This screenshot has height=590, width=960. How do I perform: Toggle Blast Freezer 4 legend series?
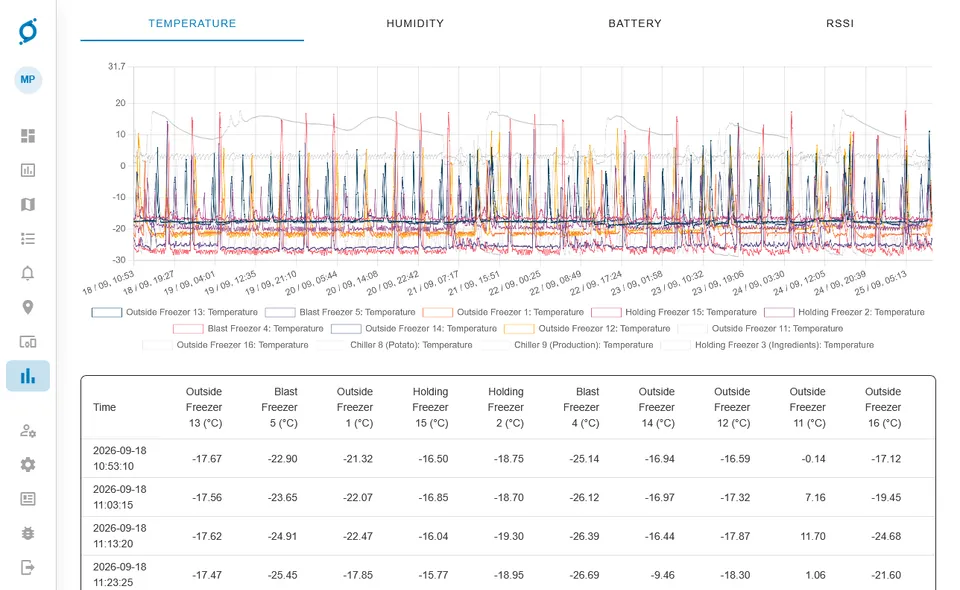click(x=248, y=329)
